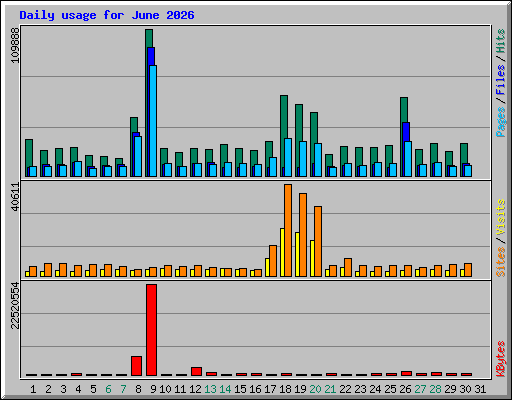The width and height of the screenshot is (512, 400).
Task: Click the 40611 y-axis value
Action: point(15,197)
